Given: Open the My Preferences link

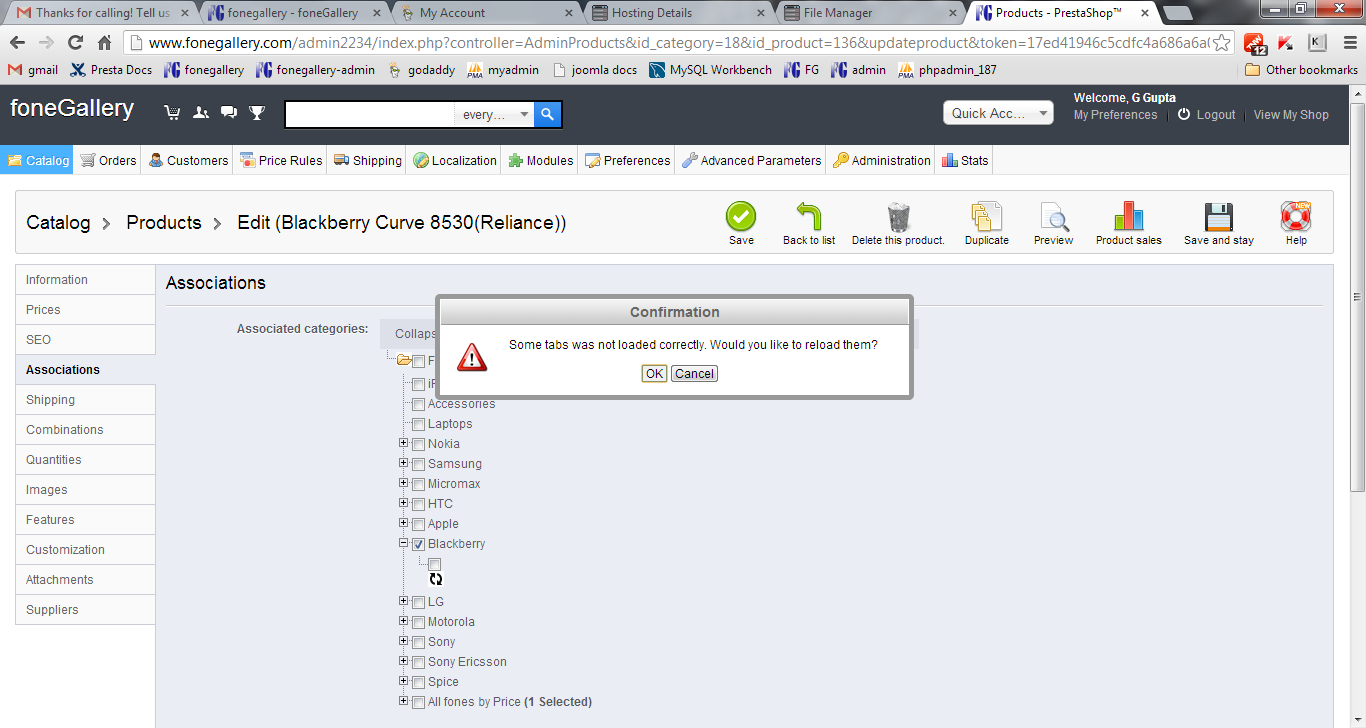Looking at the screenshot, I should click(x=1115, y=115).
